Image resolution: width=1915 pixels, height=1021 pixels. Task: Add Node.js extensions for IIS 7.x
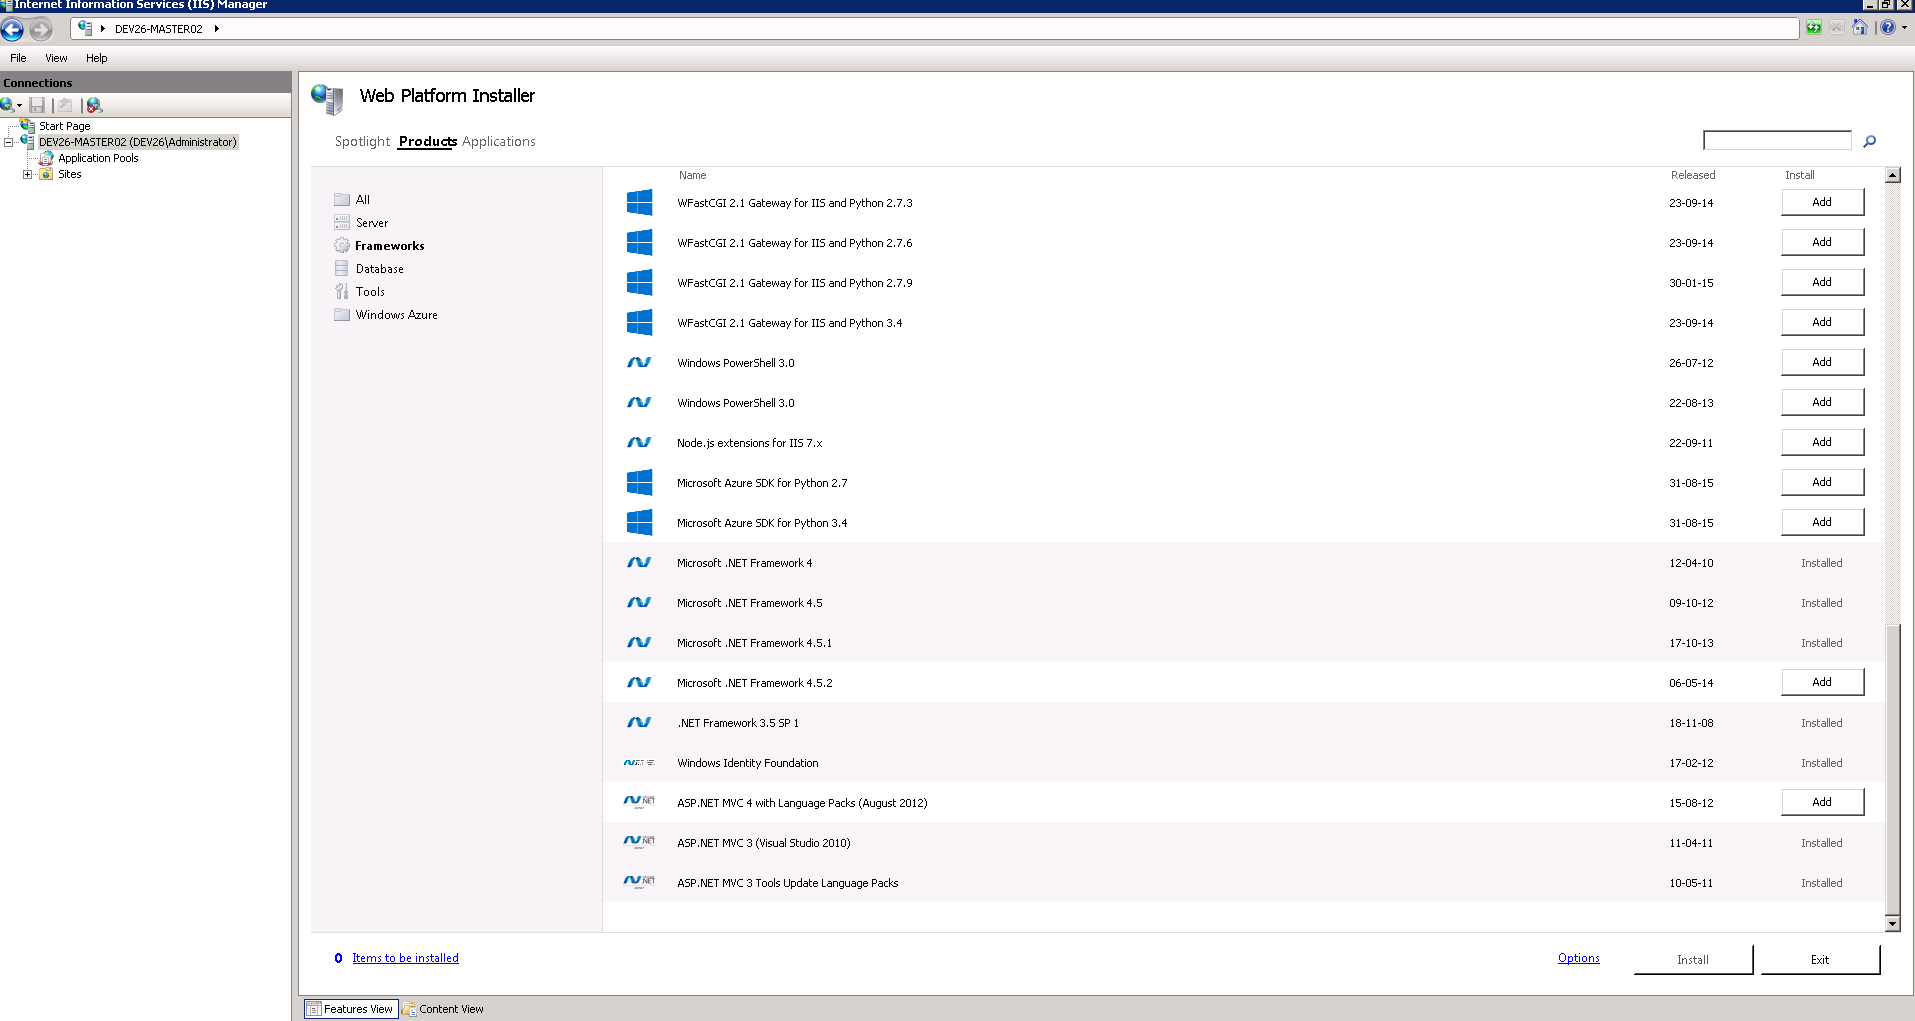tap(1822, 442)
